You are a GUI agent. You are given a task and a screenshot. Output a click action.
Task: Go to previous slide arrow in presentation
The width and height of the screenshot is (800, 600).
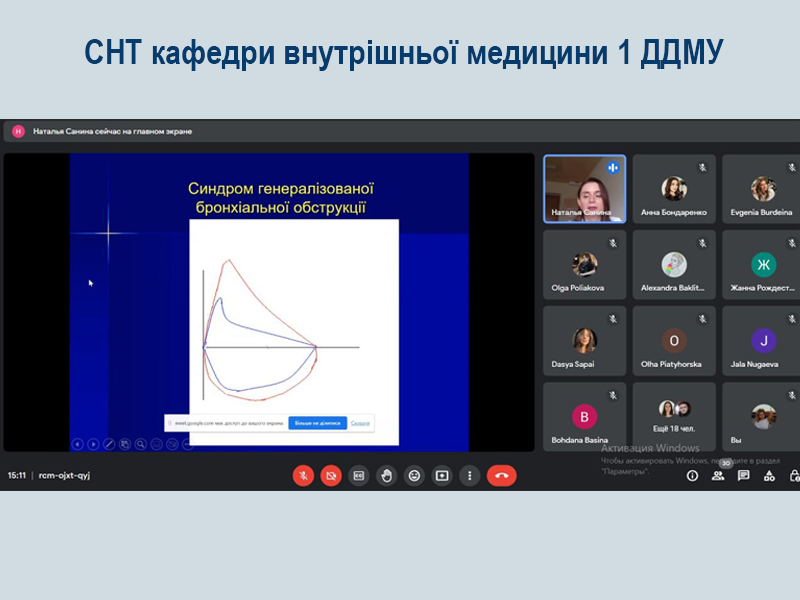pos(78,444)
